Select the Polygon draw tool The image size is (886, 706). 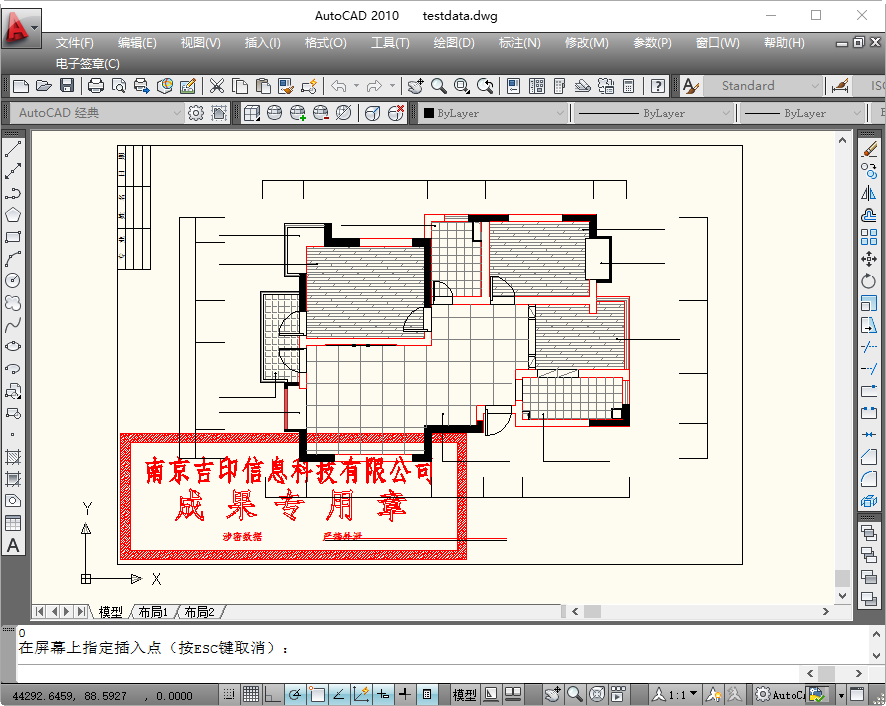[13, 215]
